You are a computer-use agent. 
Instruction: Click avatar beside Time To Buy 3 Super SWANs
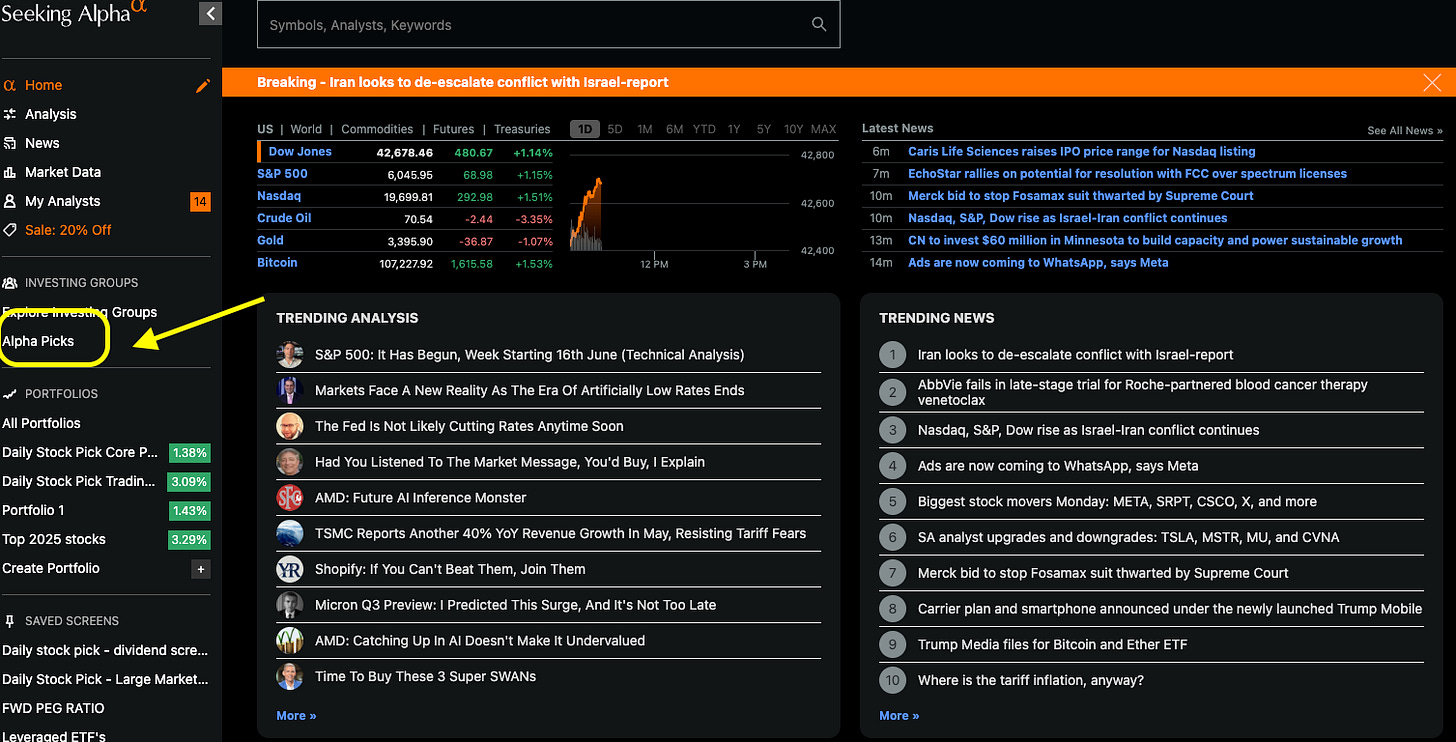290,676
